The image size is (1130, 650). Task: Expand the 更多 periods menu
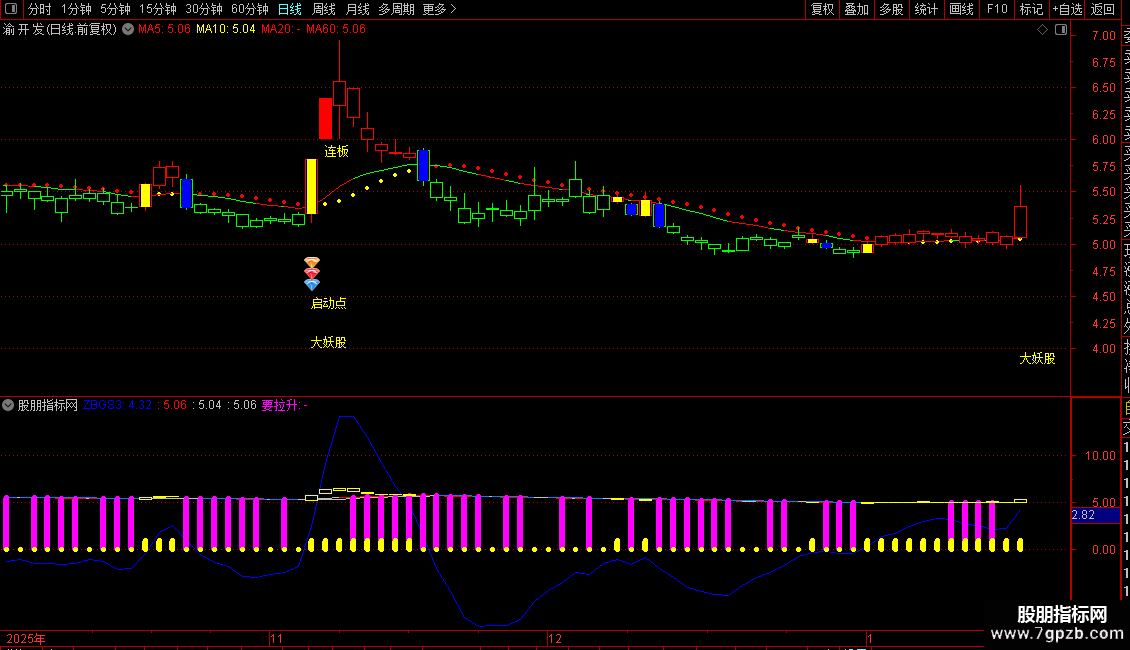(439, 9)
